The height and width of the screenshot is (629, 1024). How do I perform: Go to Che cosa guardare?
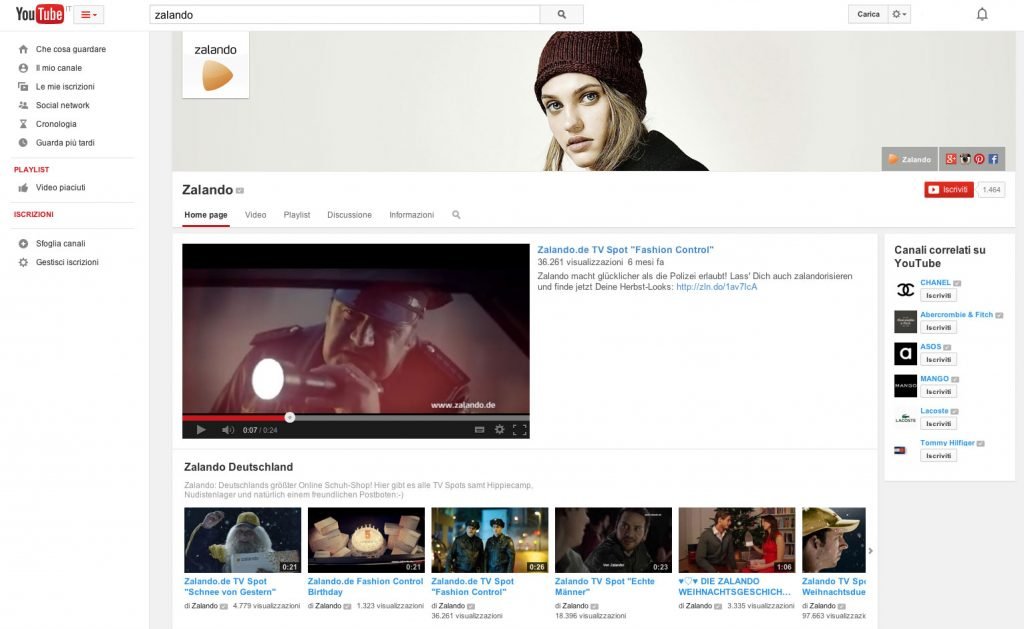click(x=71, y=49)
